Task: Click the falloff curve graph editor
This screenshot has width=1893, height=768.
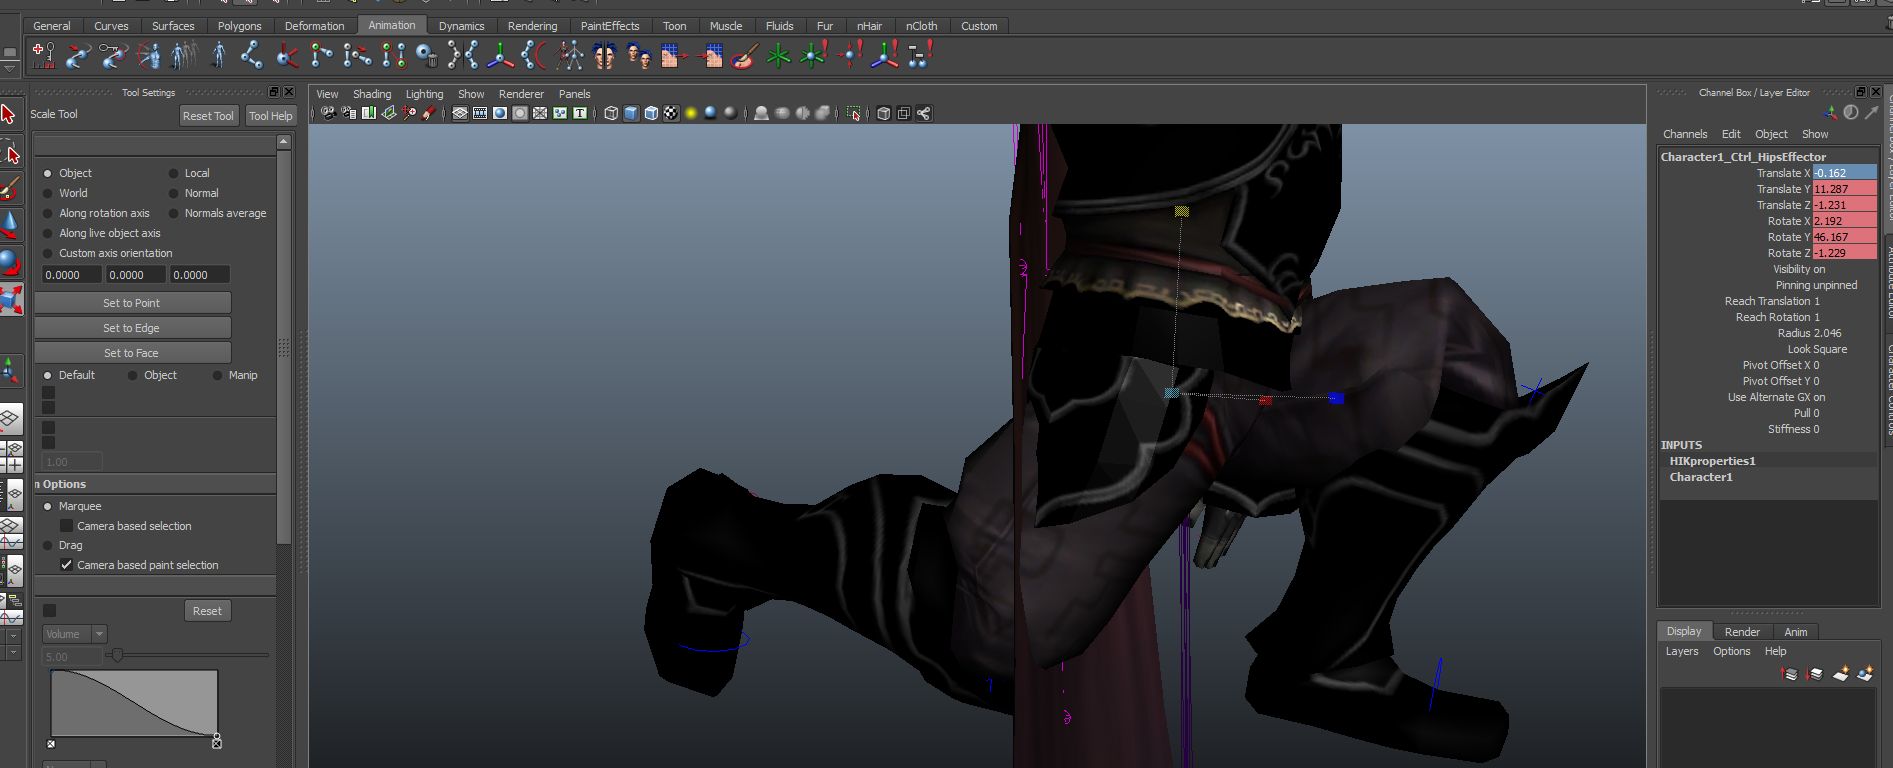Action: (134, 704)
